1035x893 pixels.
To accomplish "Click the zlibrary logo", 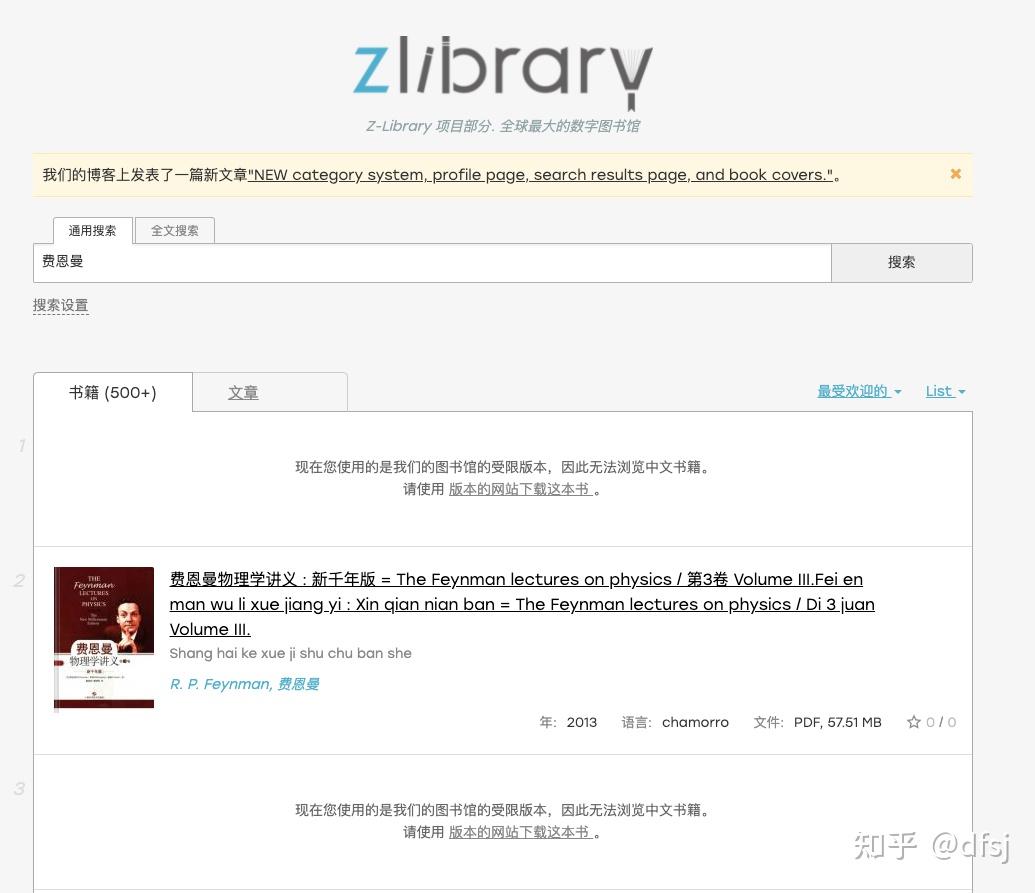I will tap(503, 73).
